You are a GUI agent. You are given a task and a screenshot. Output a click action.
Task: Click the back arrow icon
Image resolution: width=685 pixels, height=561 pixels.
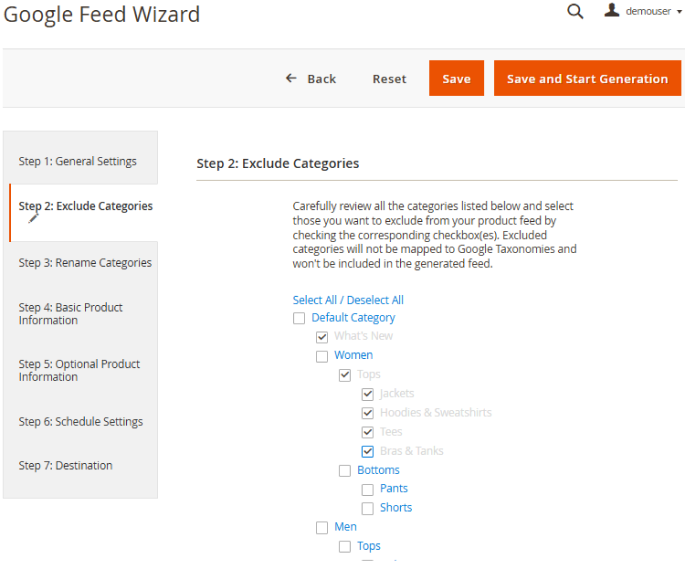(291, 78)
